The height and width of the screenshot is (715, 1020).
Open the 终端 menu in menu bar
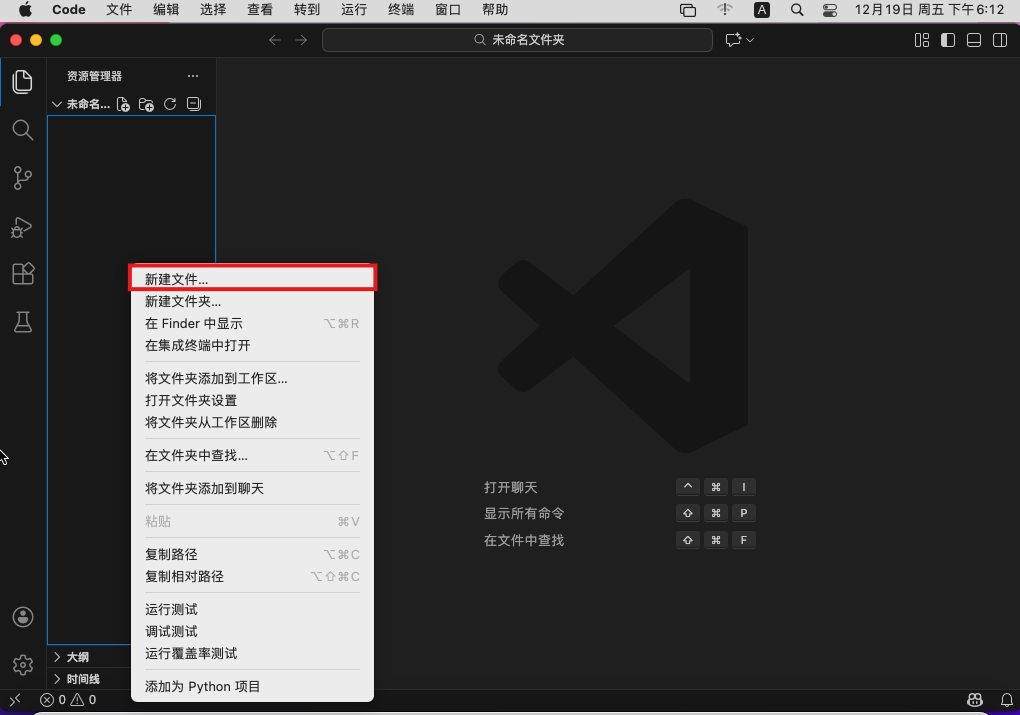coord(400,10)
